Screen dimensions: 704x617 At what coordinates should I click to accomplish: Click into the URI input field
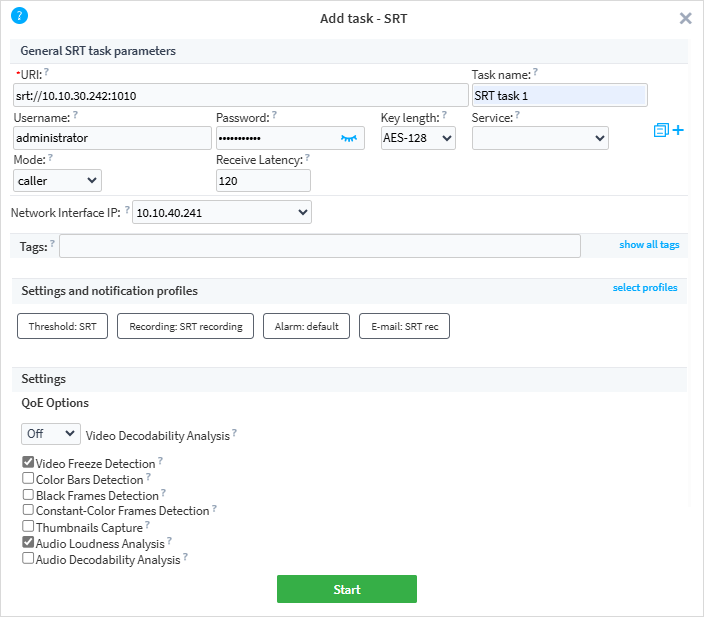240,95
